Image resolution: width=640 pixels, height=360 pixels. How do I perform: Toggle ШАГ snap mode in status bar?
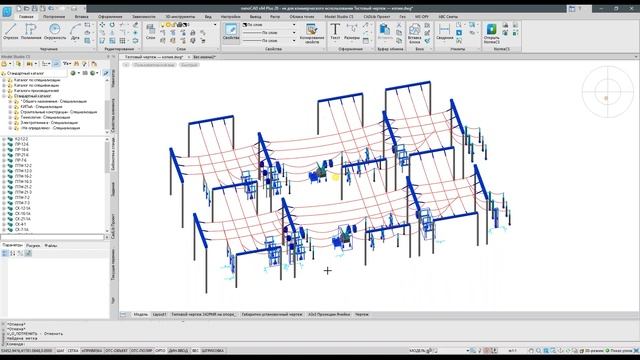(60, 351)
